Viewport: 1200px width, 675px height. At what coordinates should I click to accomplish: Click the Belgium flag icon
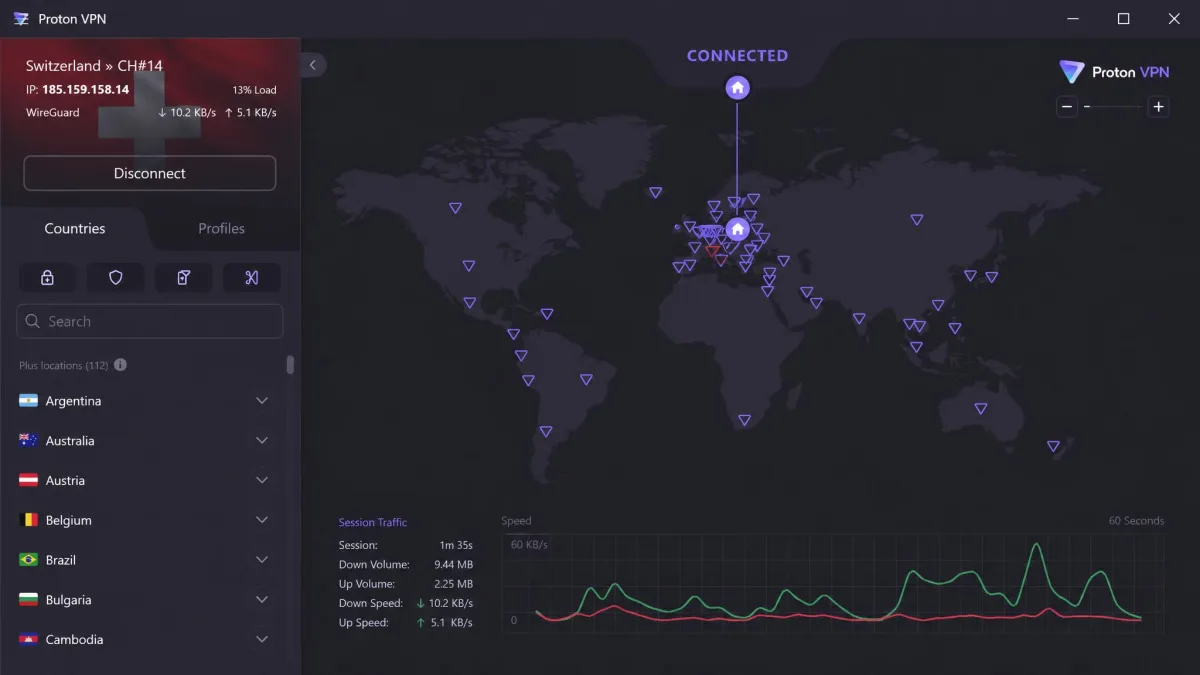29,520
